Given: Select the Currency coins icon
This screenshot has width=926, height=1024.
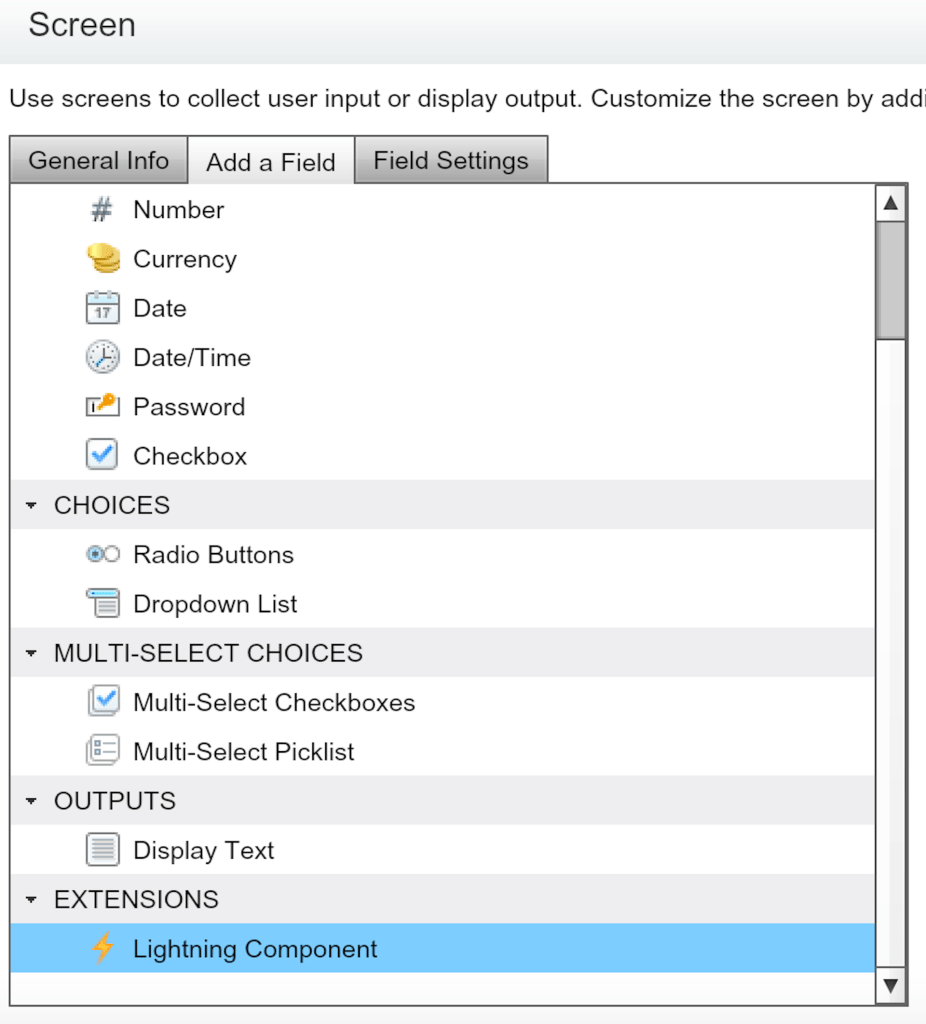Looking at the screenshot, I should pyautogui.click(x=102, y=259).
